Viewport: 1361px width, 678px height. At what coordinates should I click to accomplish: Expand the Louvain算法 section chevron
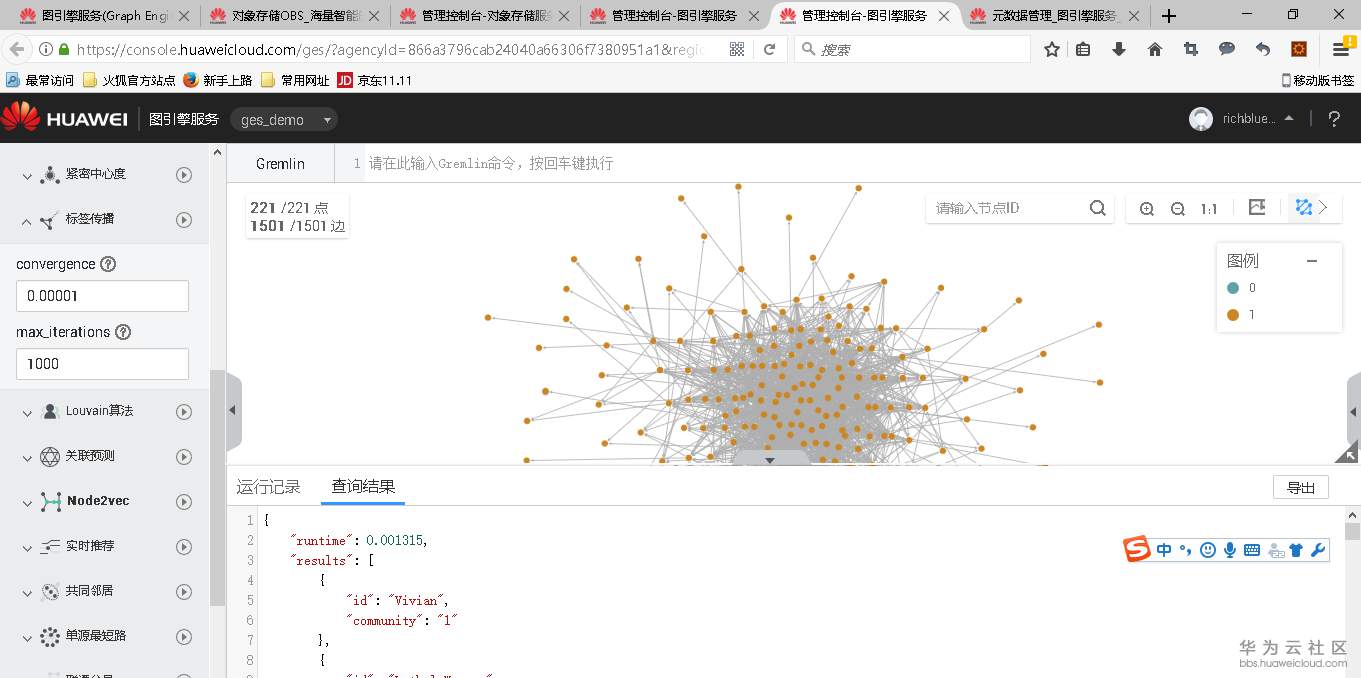click(x=27, y=412)
